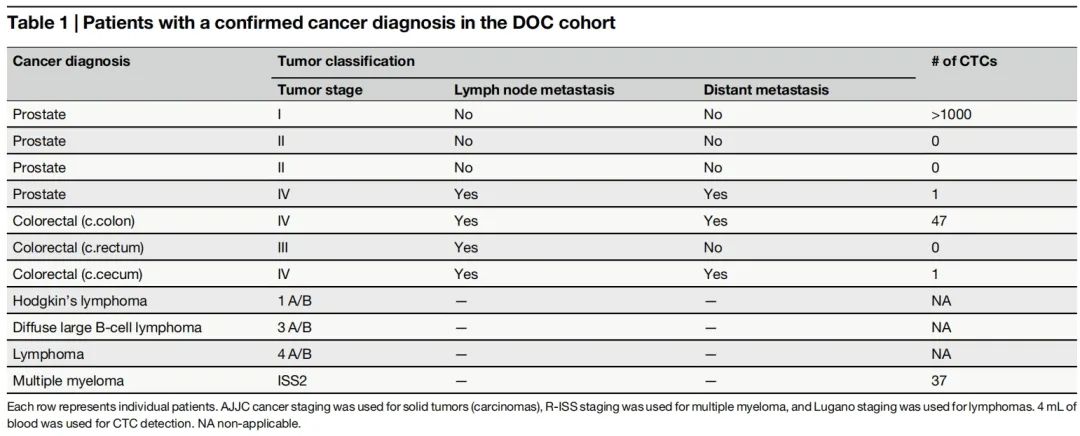This screenshot has width=1080, height=436.
Task: Select the CTC count value 47
Action: pyautogui.click(x=938, y=221)
